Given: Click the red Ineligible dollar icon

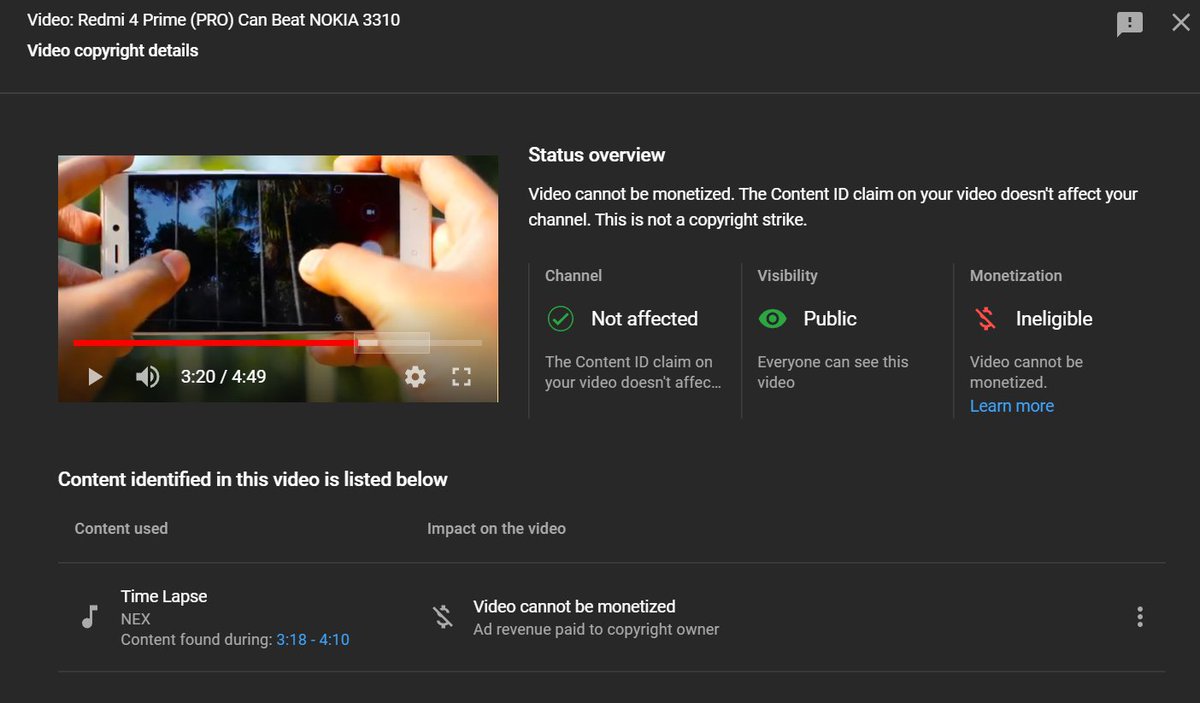Looking at the screenshot, I should (985, 319).
